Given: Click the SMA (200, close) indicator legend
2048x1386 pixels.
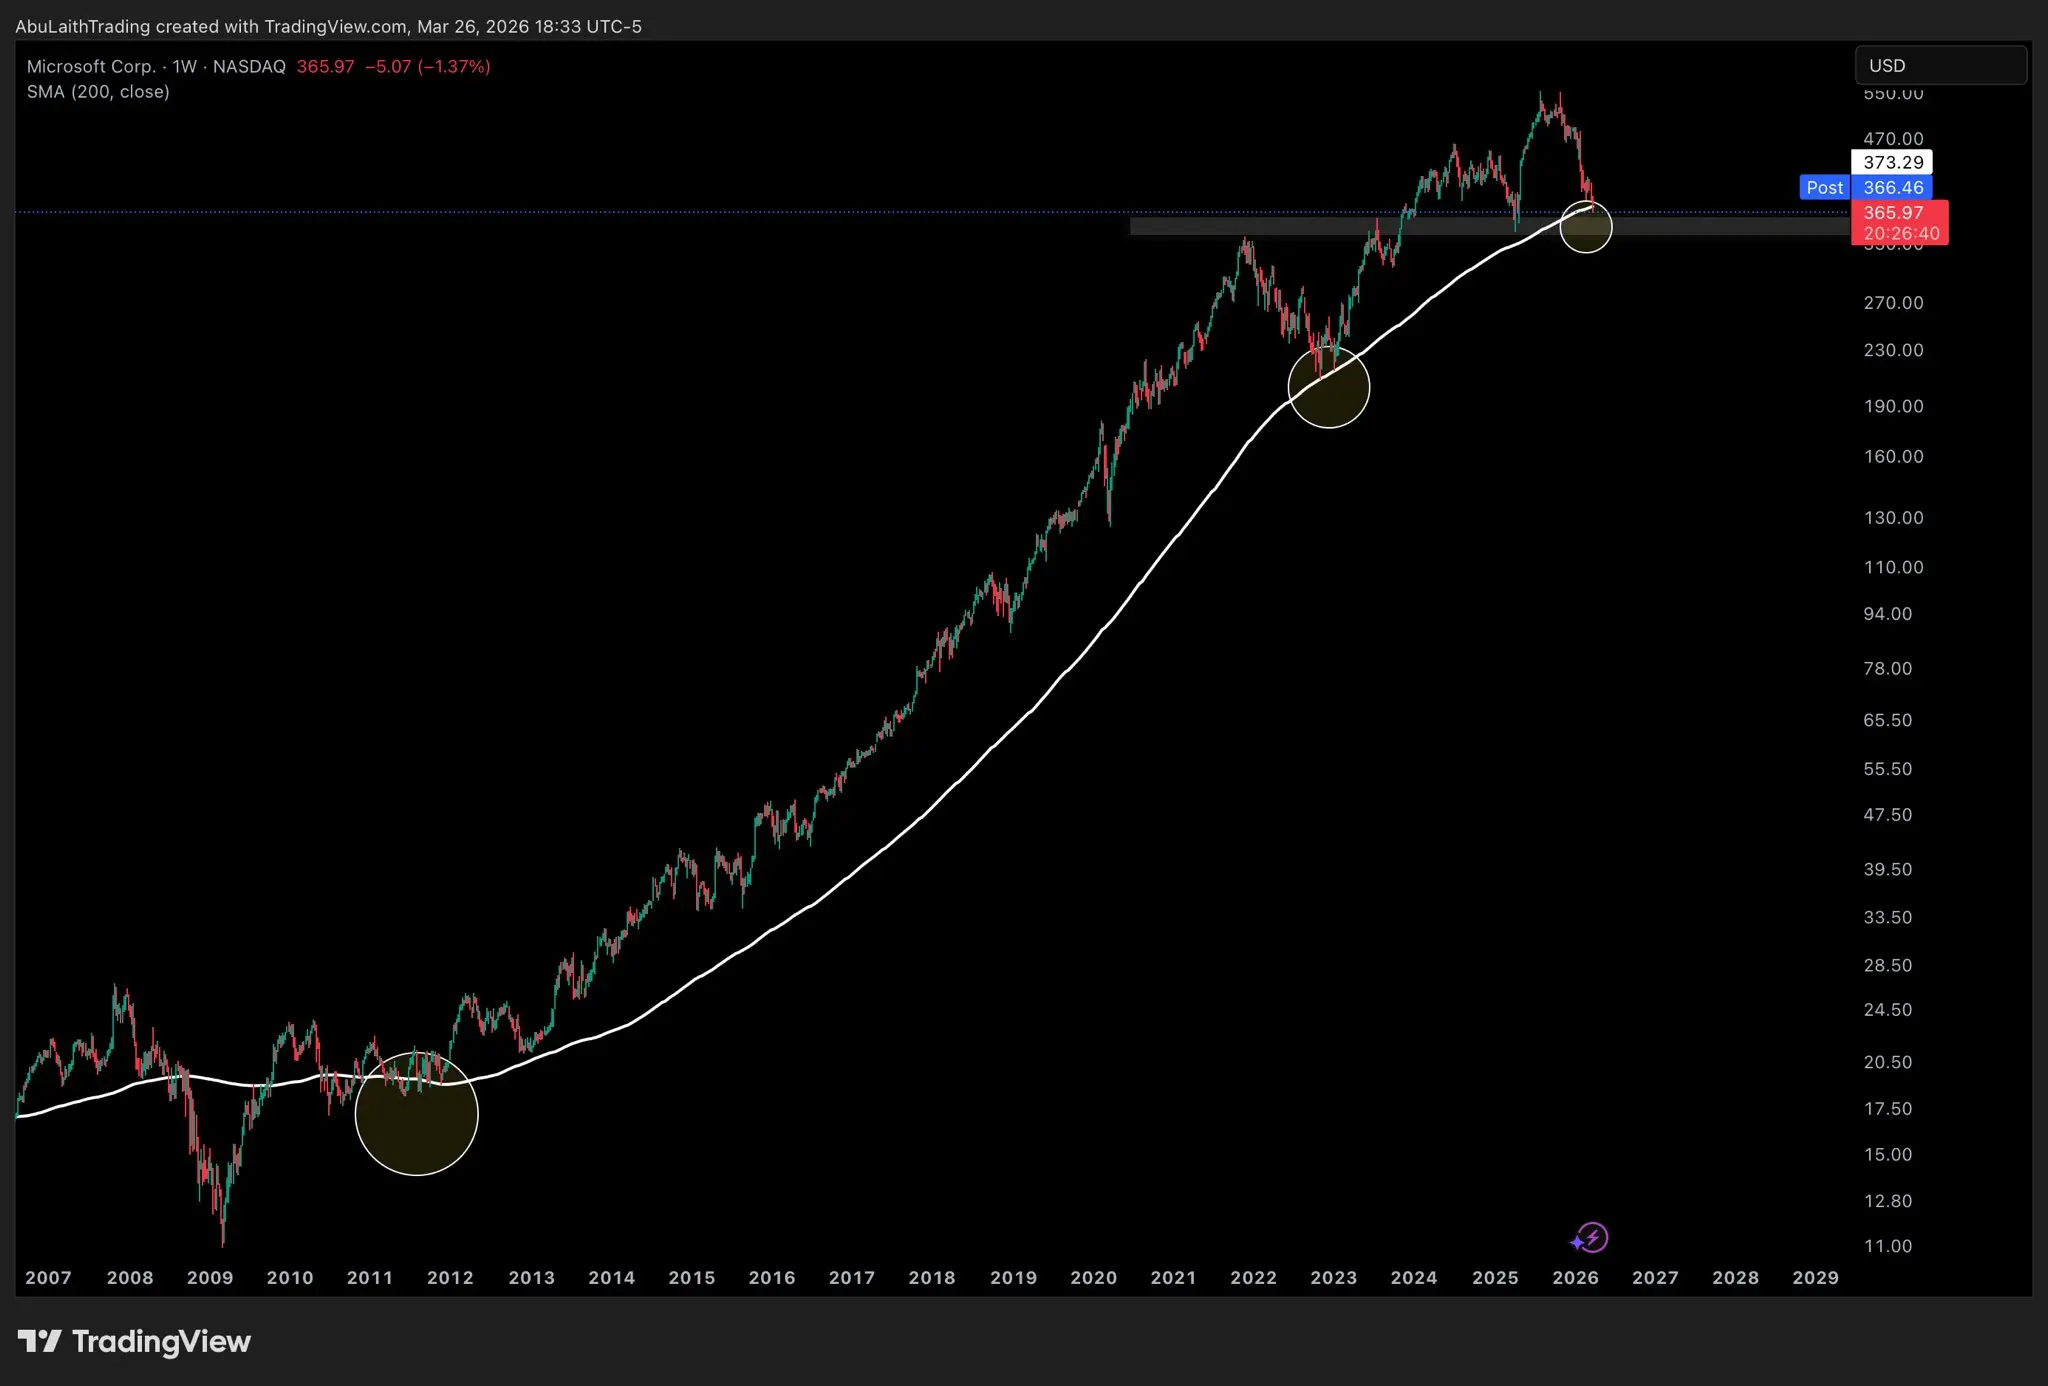Looking at the screenshot, I should tap(98, 92).
